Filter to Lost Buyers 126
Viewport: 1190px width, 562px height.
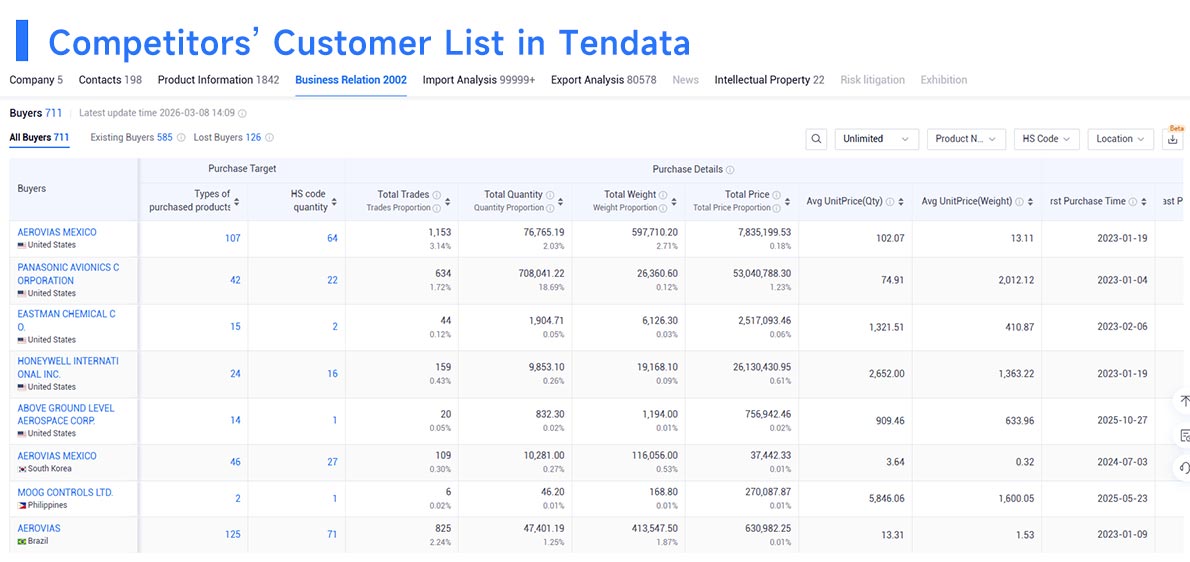click(228, 138)
